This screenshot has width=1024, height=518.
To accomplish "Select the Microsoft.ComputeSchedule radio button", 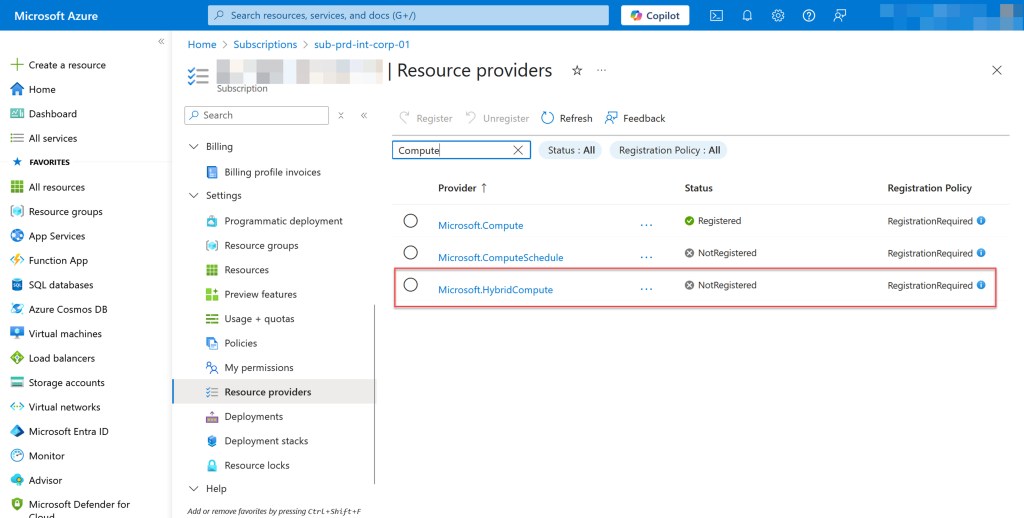I will (x=410, y=253).
